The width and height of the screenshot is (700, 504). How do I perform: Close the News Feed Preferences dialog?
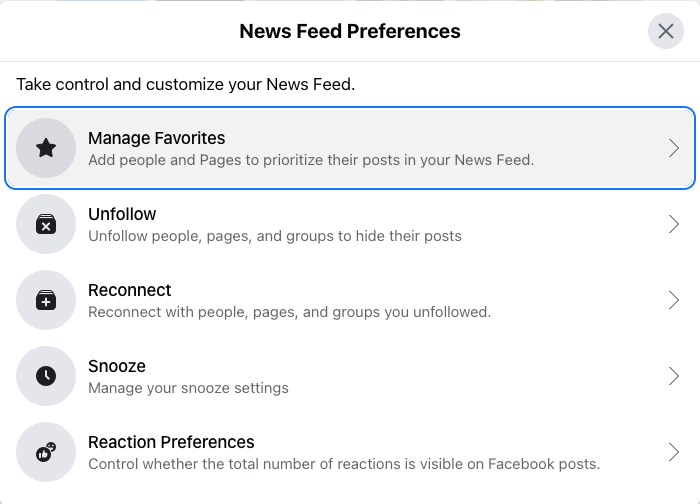click(666, 31)
